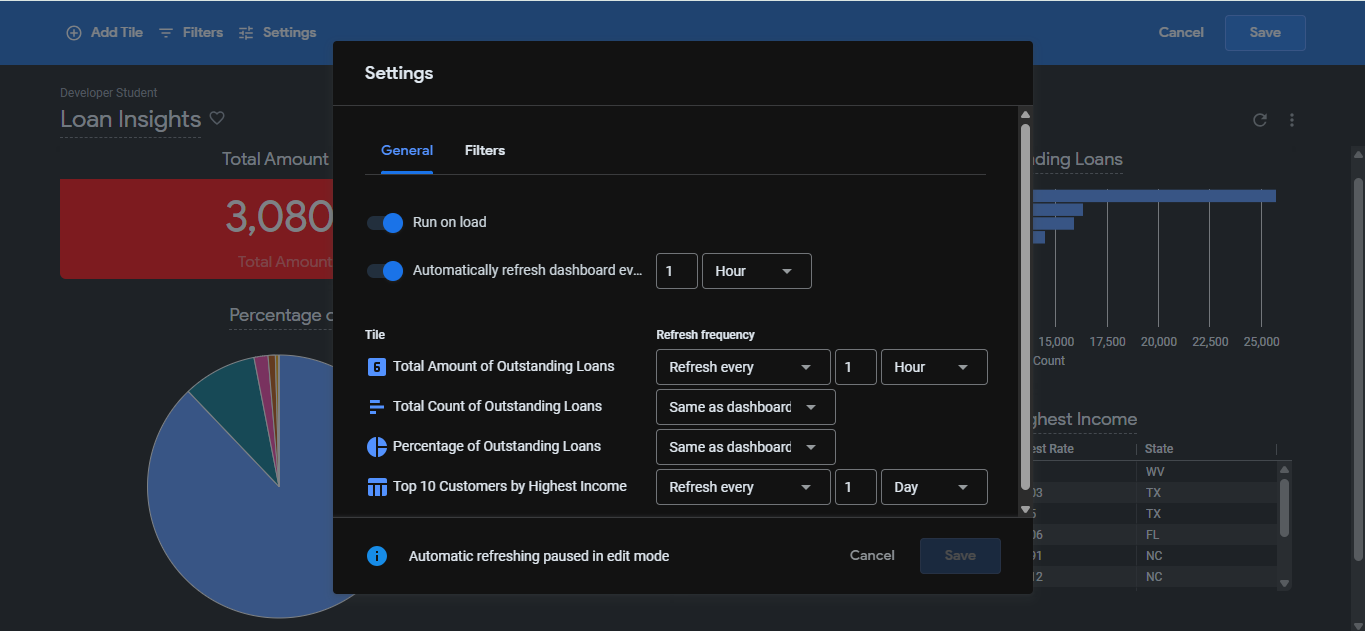The width and height of the screenshot is (1365, 631).
Task: Click the pie chart icon for Percentage tile
Action: tap(377, 447)
